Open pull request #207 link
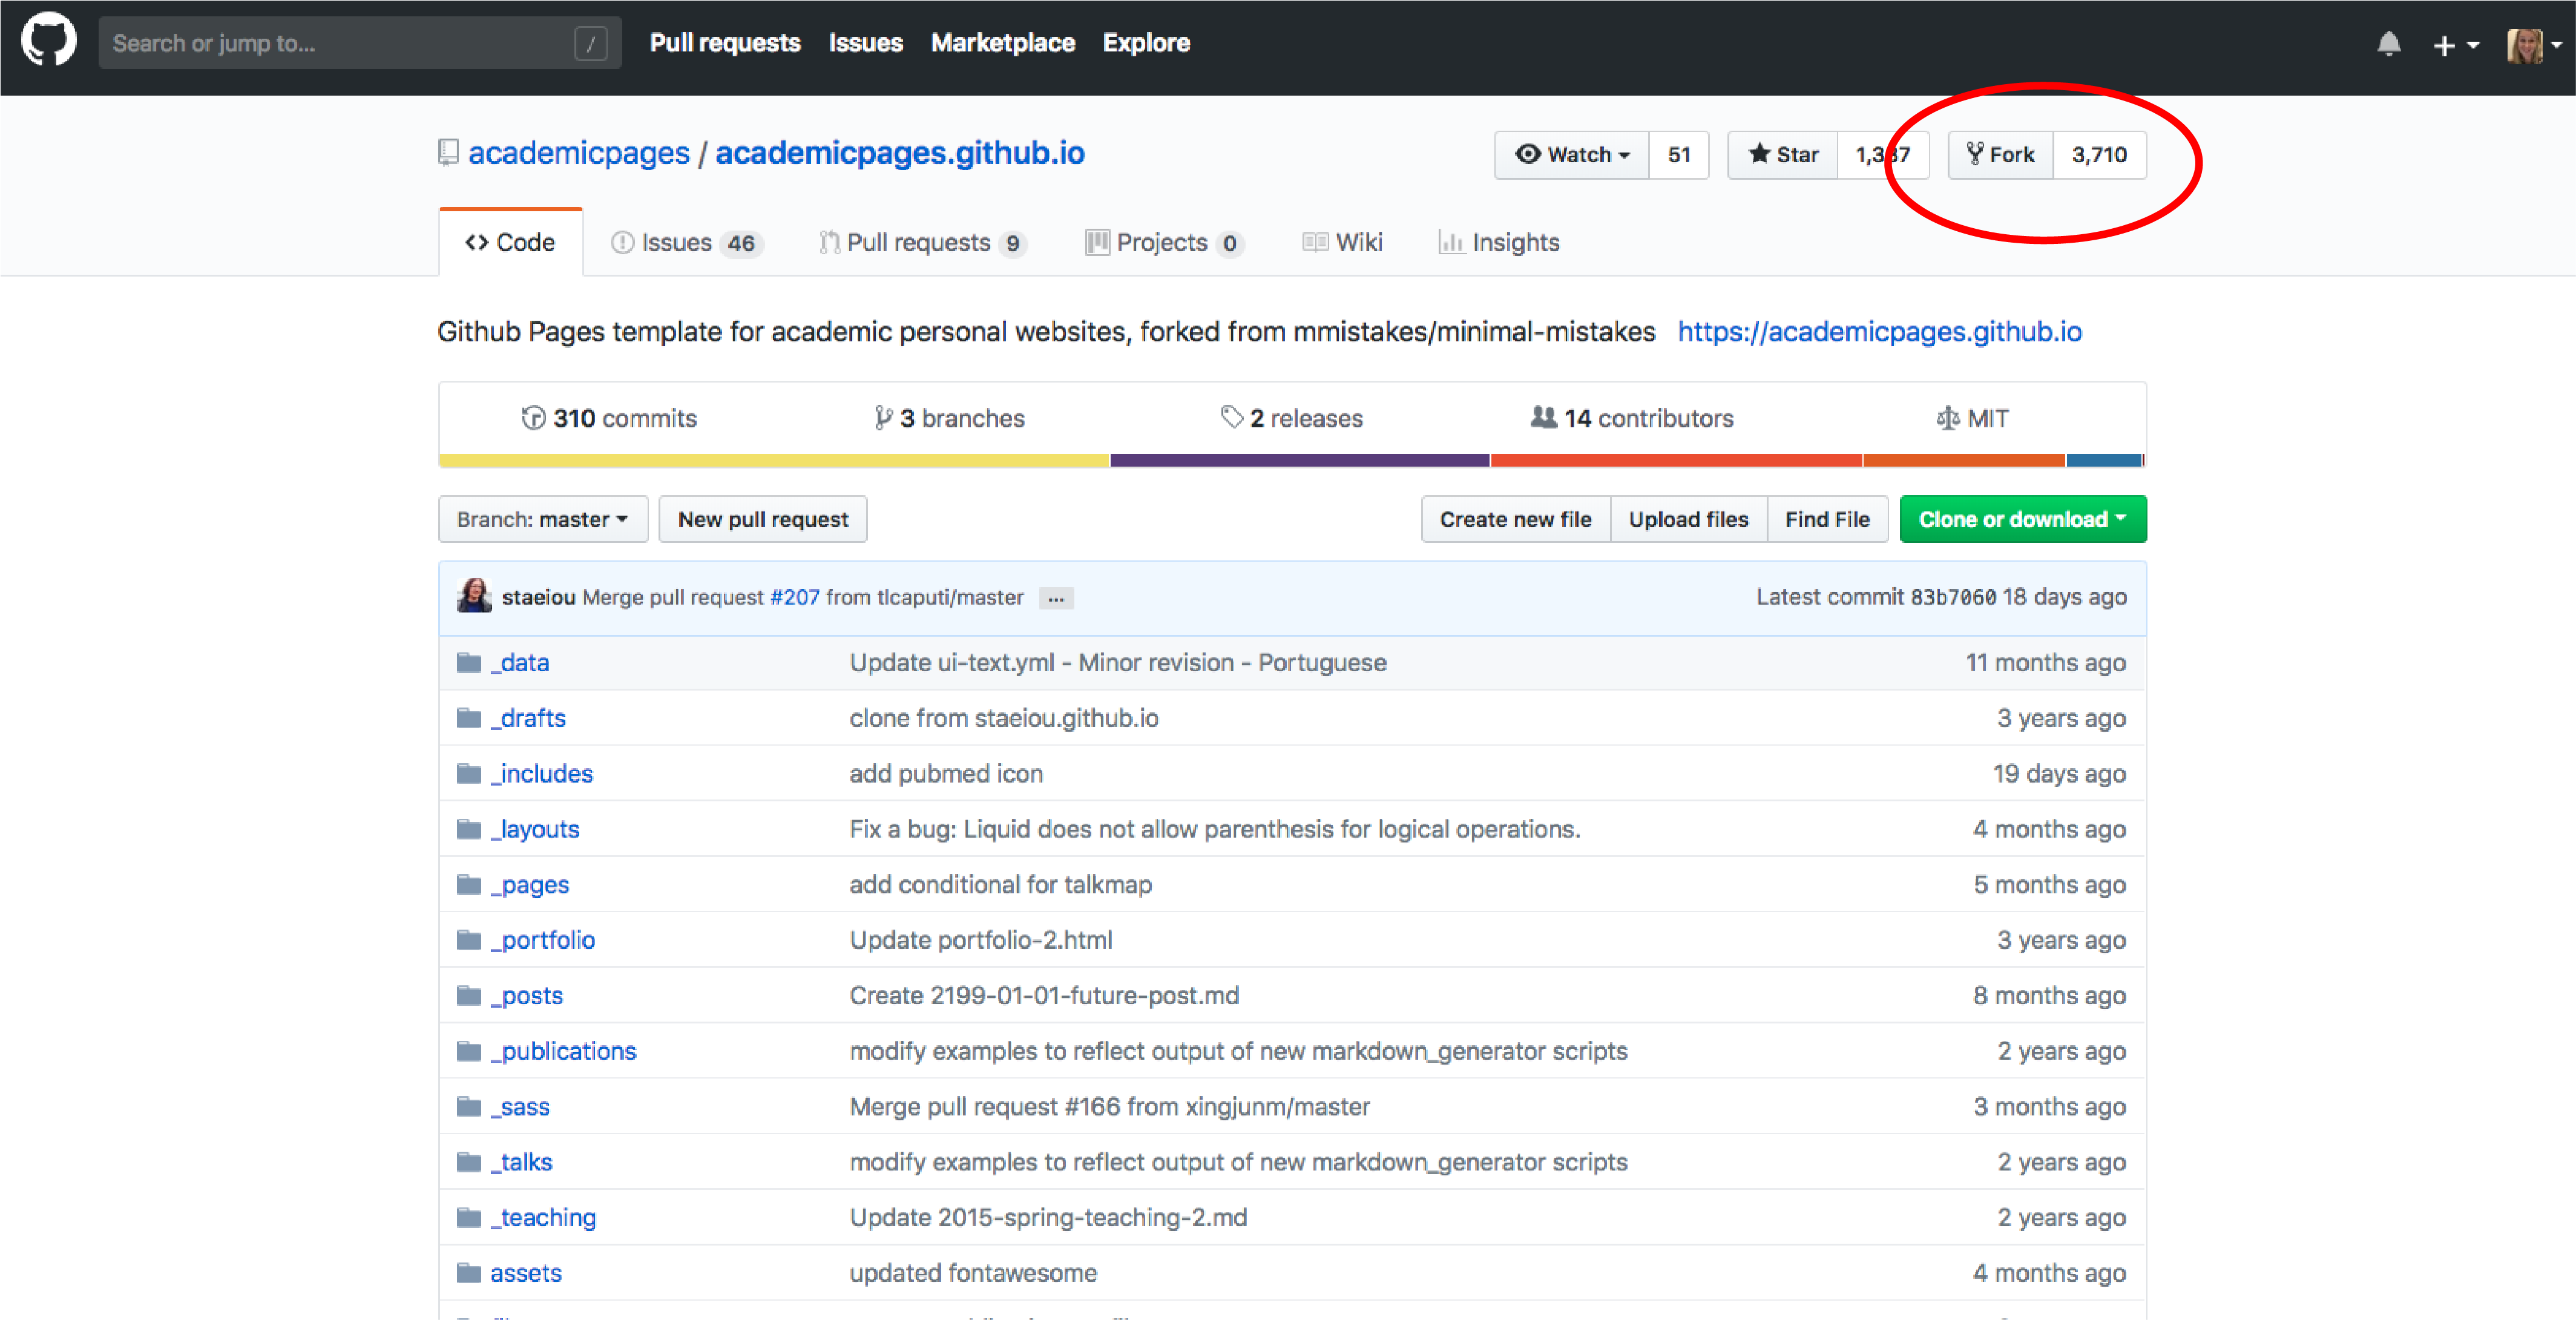Image resolution: width=2576 pixels, height=1320 pixels. click(794, 597)
